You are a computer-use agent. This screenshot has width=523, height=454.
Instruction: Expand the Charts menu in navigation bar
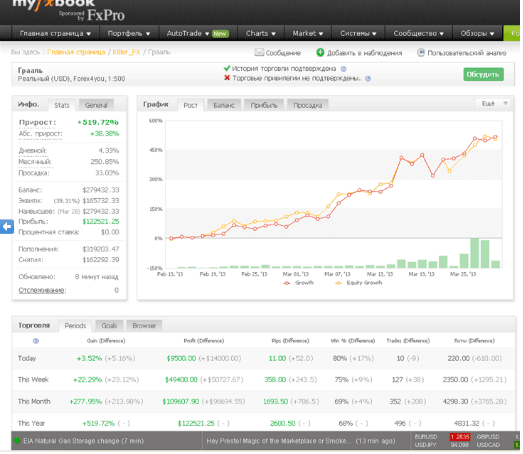pyautogui.click(x=260, y=33)
